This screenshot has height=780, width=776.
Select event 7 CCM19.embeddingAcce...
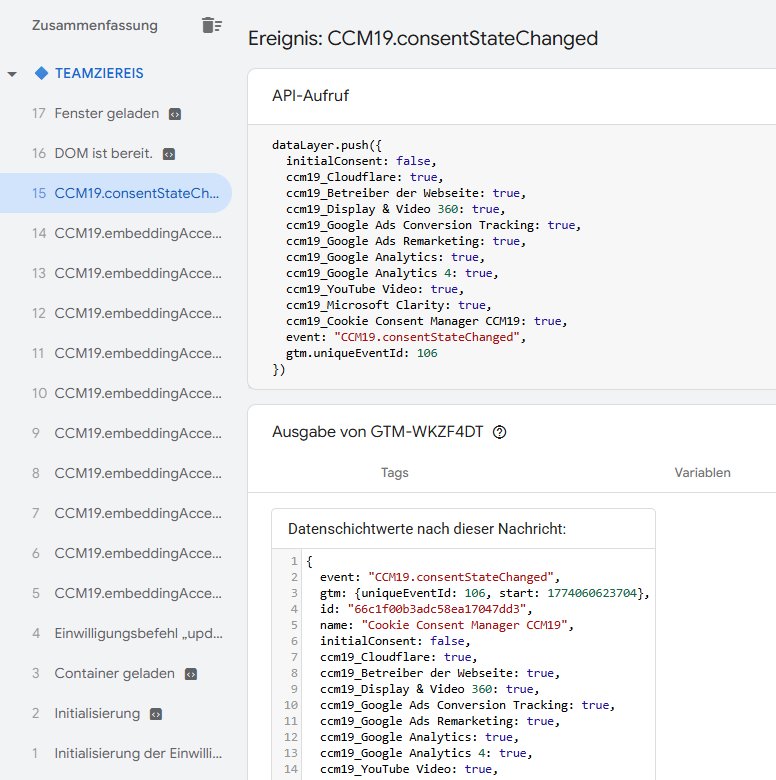116,513
